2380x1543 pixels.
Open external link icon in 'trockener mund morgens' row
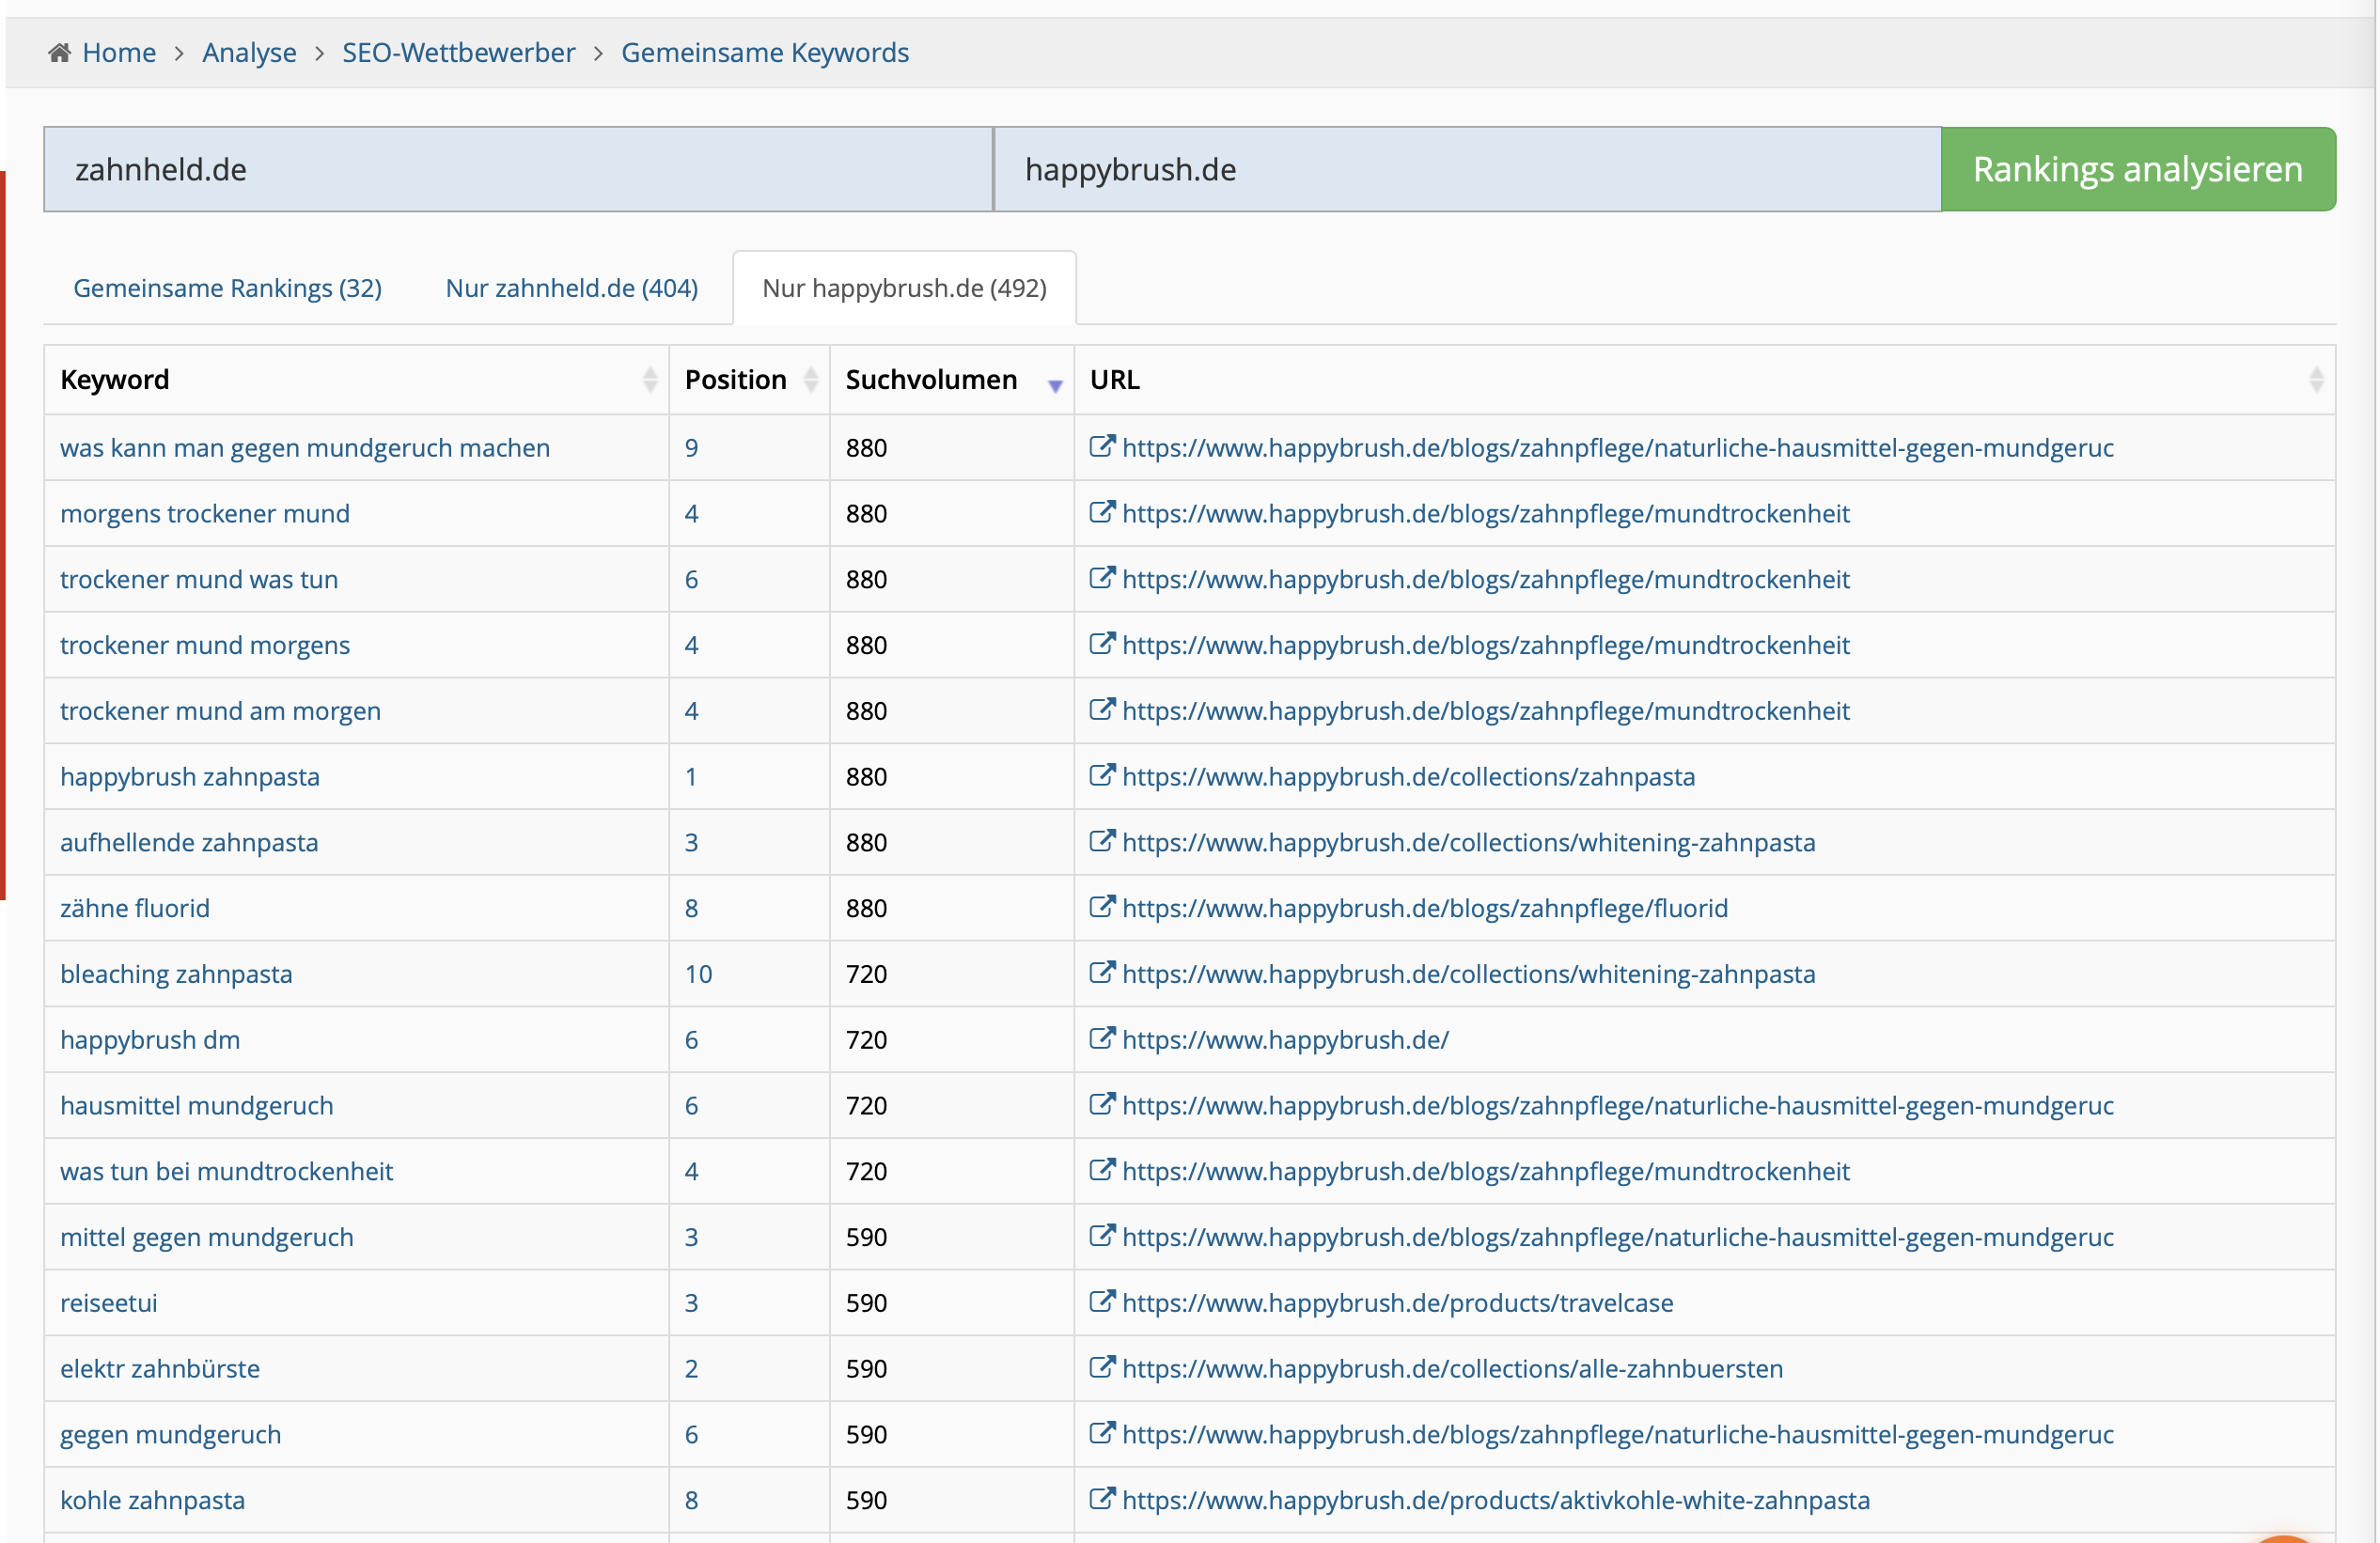click(x=1102, y=643)
